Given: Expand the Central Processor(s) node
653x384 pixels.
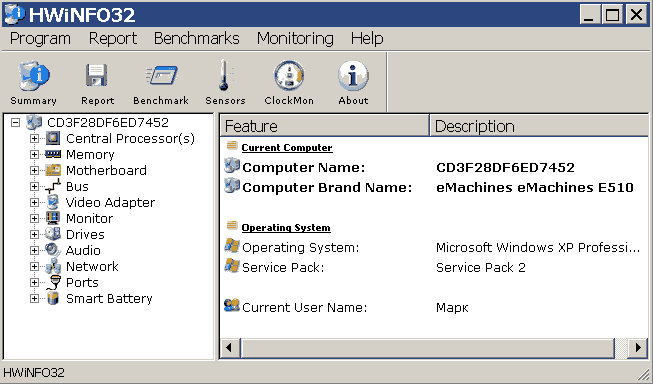Looking at the screenshot, I should point(35,138).
